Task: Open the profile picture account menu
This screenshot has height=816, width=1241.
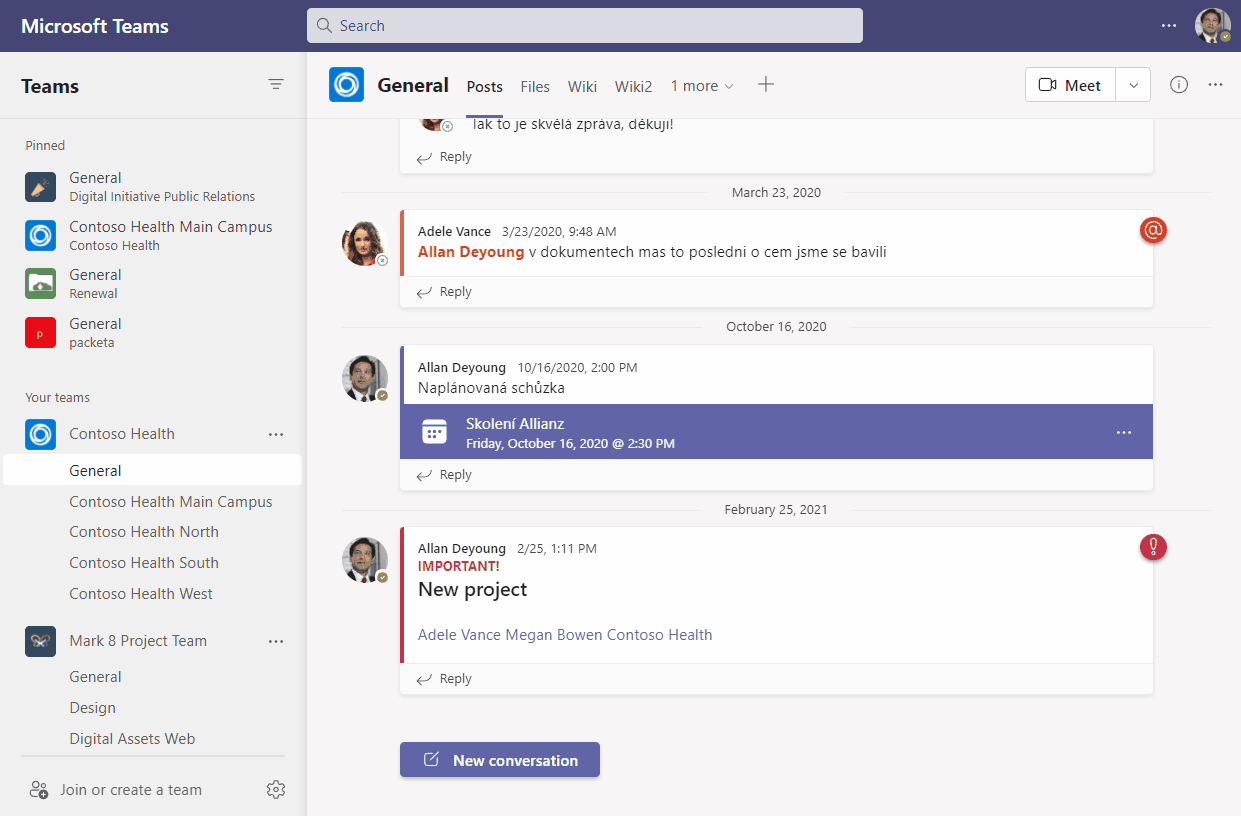Action: (x=1213, y=26)
